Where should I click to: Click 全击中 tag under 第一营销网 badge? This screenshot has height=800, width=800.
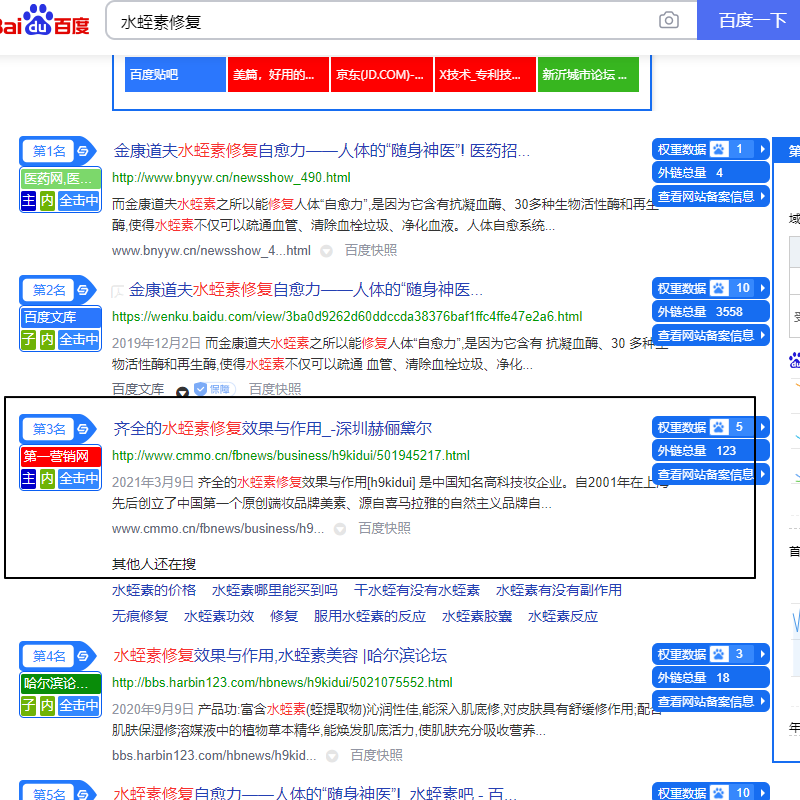79,479
